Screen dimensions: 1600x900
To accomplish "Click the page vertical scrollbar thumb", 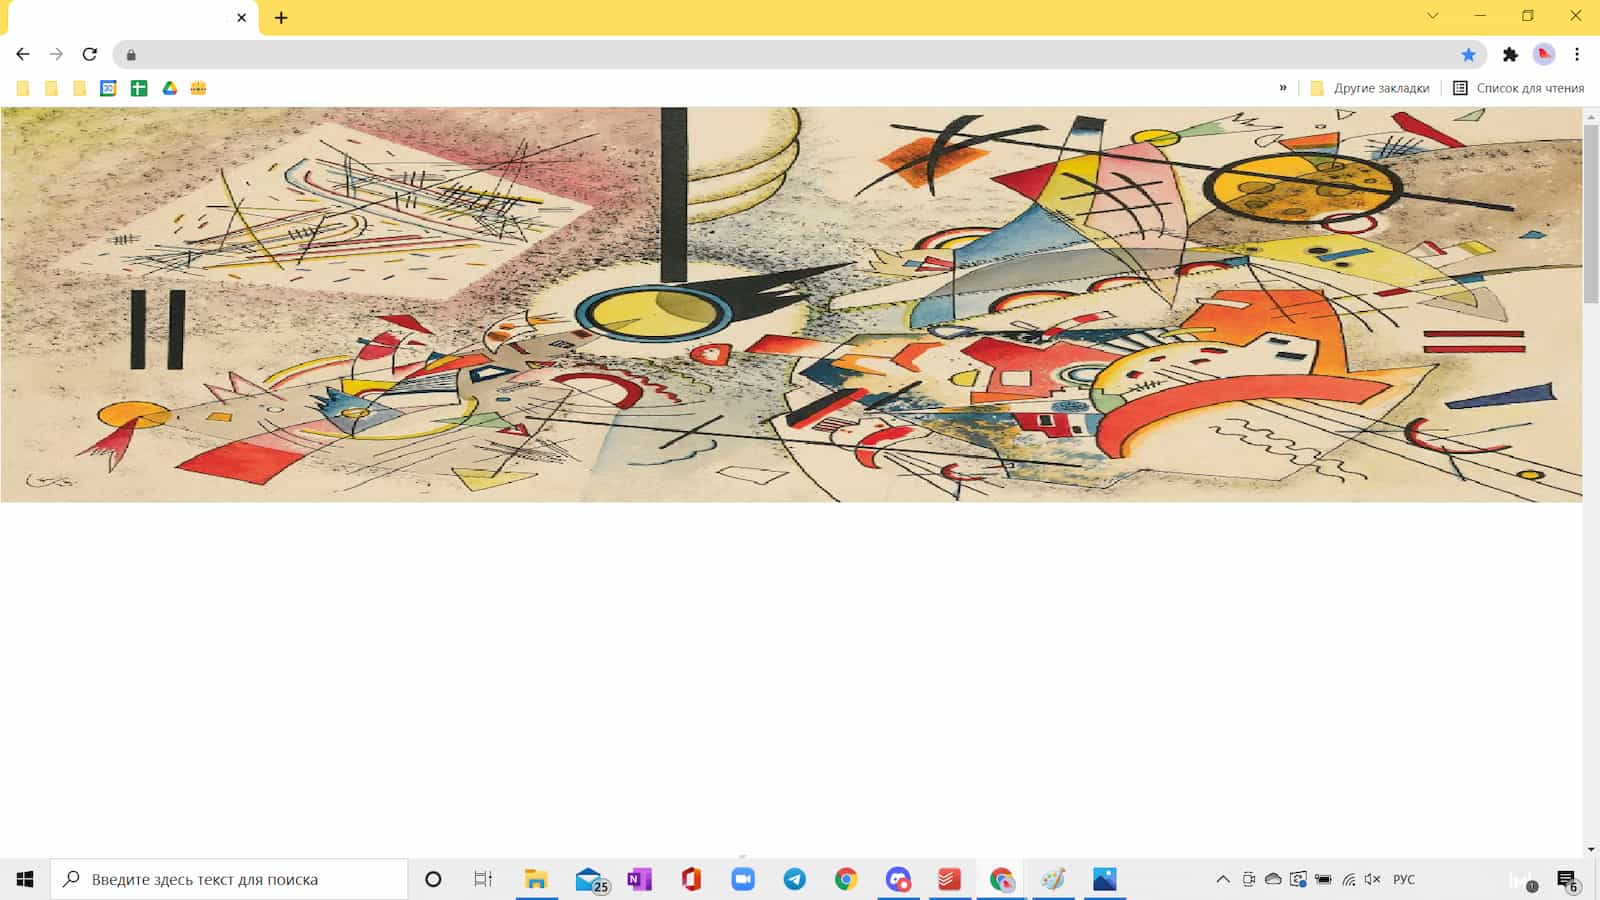I will coord(1591,210).
